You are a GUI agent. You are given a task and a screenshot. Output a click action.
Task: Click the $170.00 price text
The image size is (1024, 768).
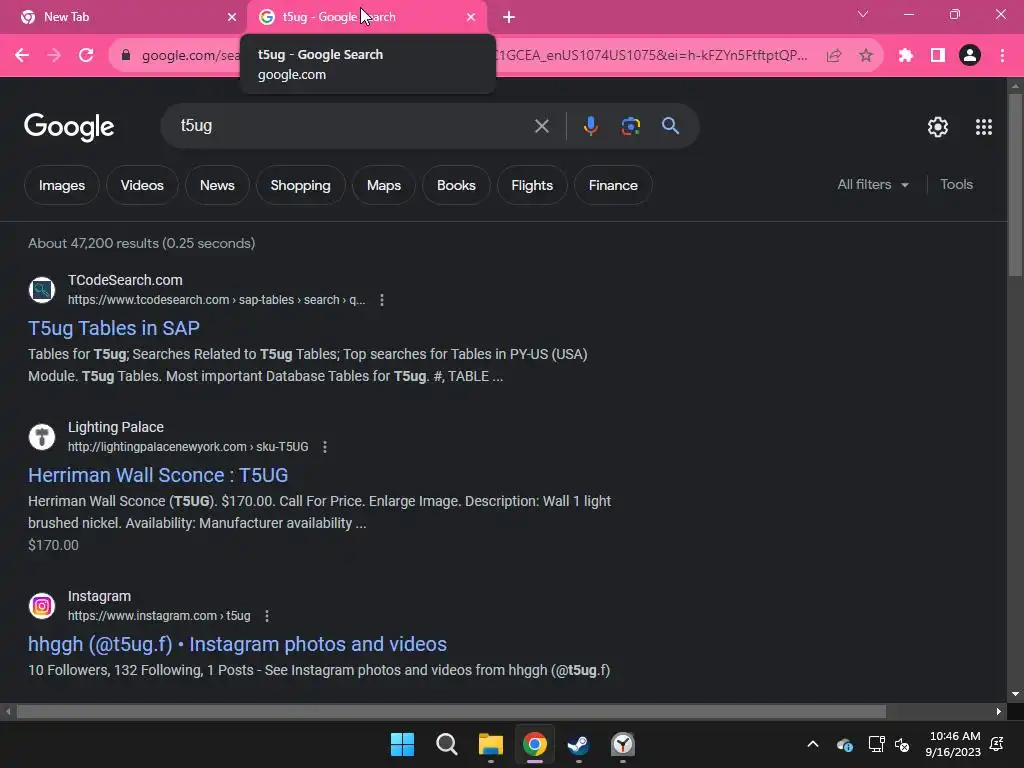[54, 545]
